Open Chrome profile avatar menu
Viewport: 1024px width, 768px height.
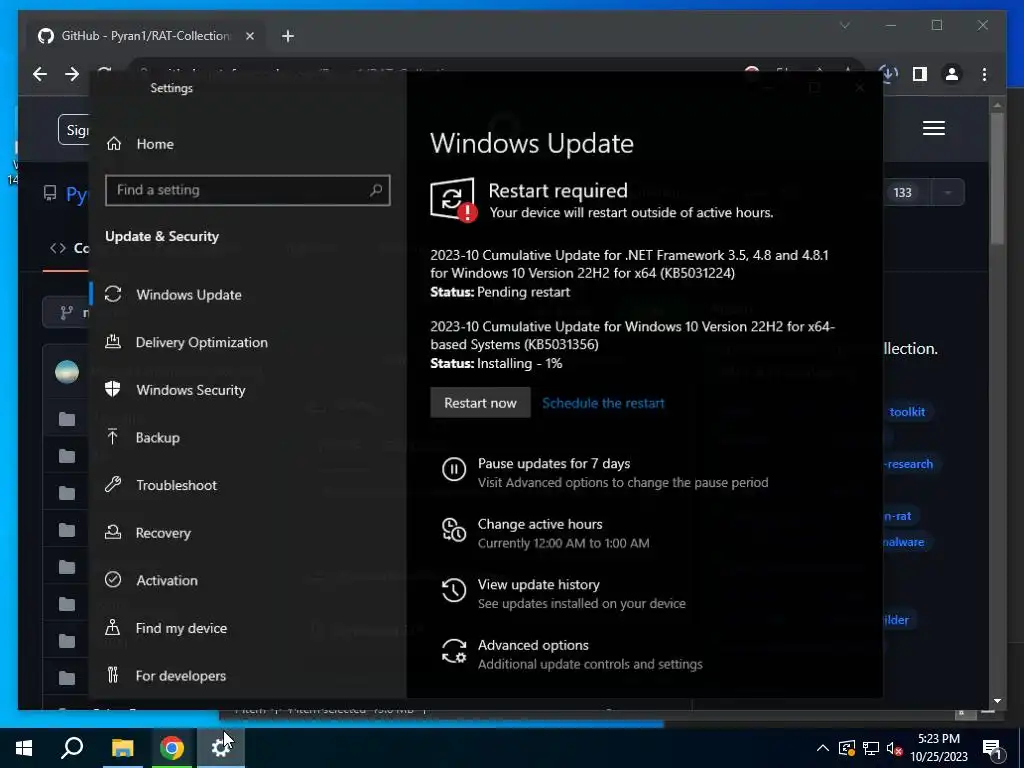952,74
